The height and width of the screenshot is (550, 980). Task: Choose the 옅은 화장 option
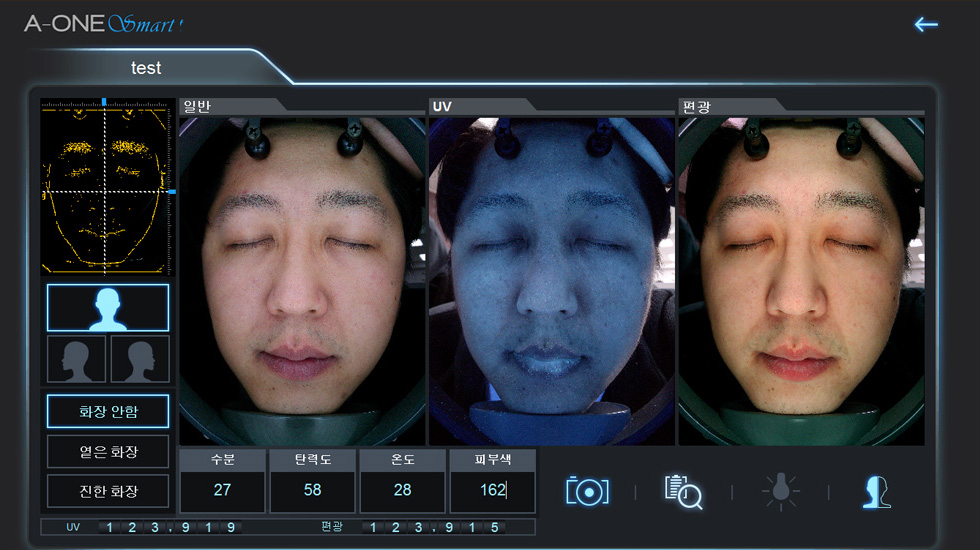[108, 452]
